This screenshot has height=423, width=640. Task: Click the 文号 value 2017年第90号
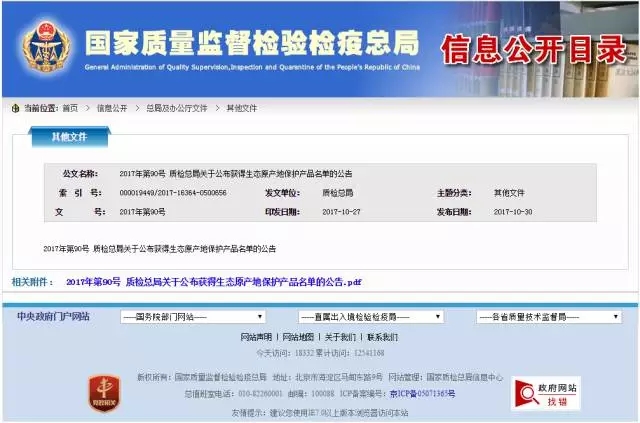[142, 212]
